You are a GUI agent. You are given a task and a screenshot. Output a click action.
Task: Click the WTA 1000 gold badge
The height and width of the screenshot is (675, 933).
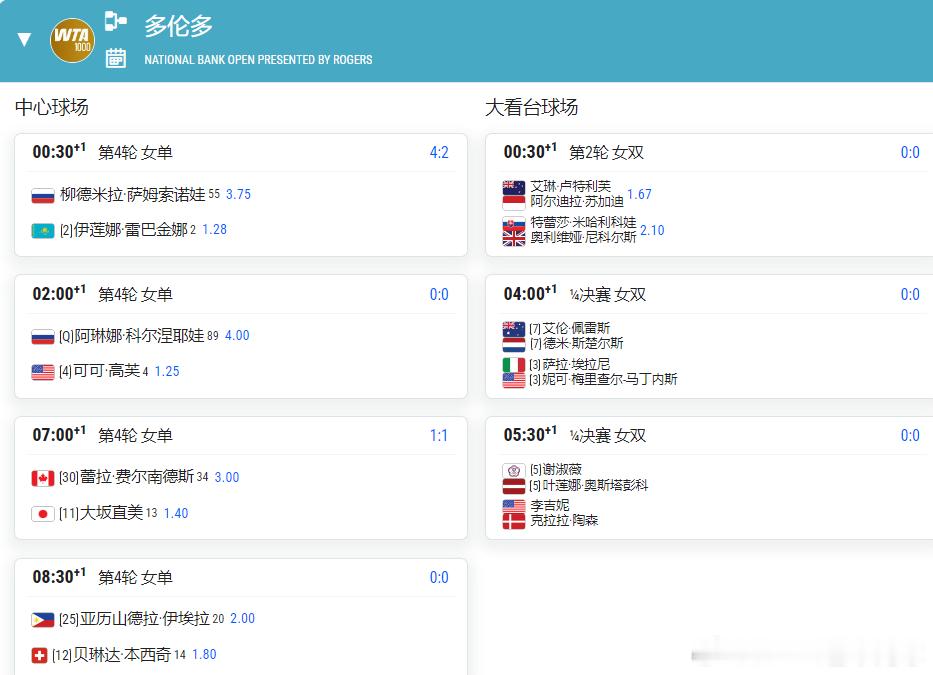[72, 40]
